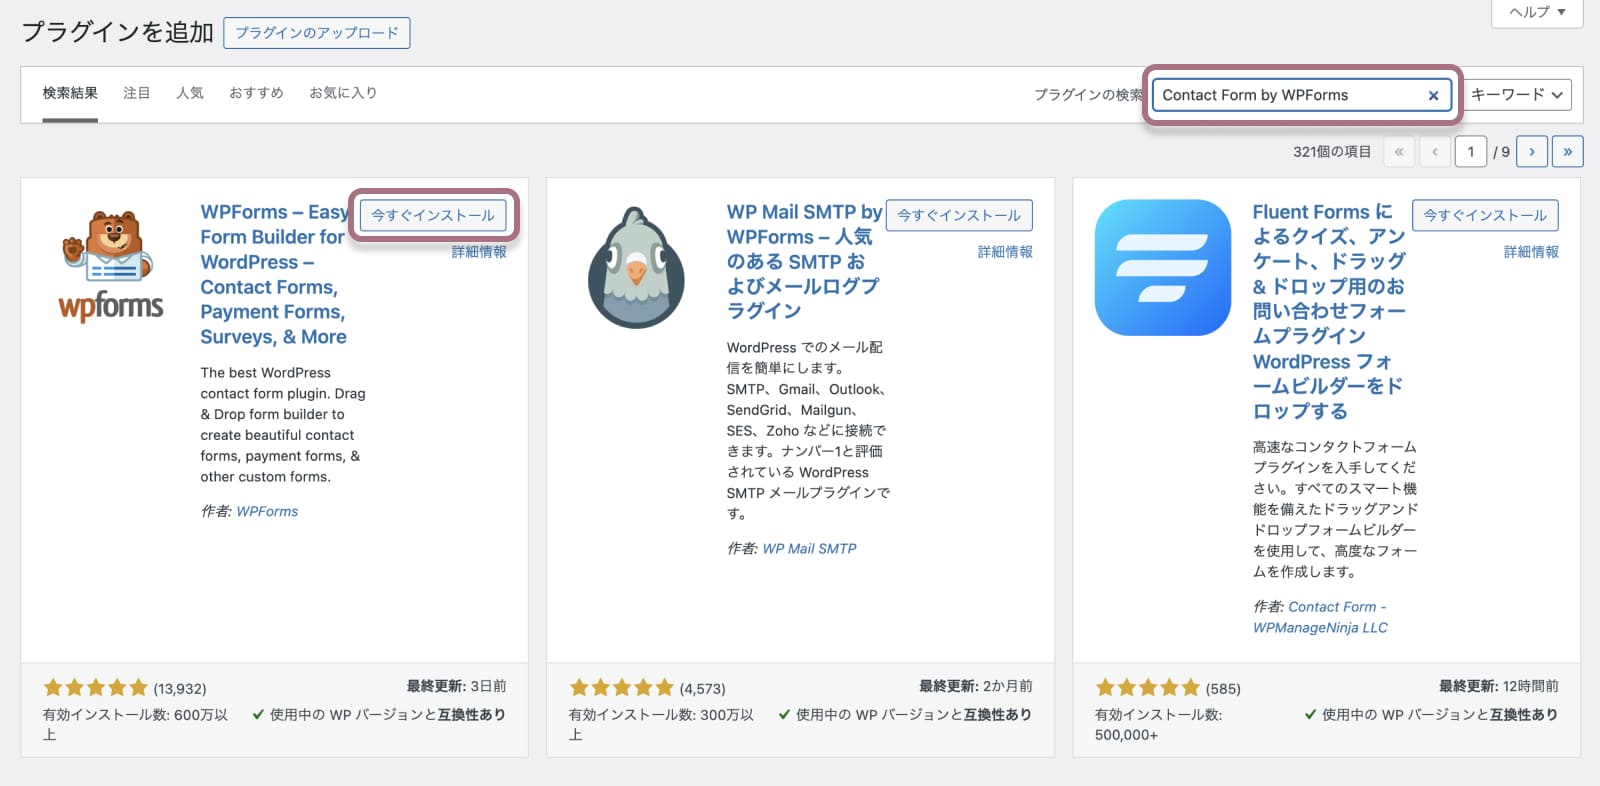Image resolution: width=1600 pixels, height=786 pixels.
Task: Click the current page number field
Action: [x=1471, y=151]
